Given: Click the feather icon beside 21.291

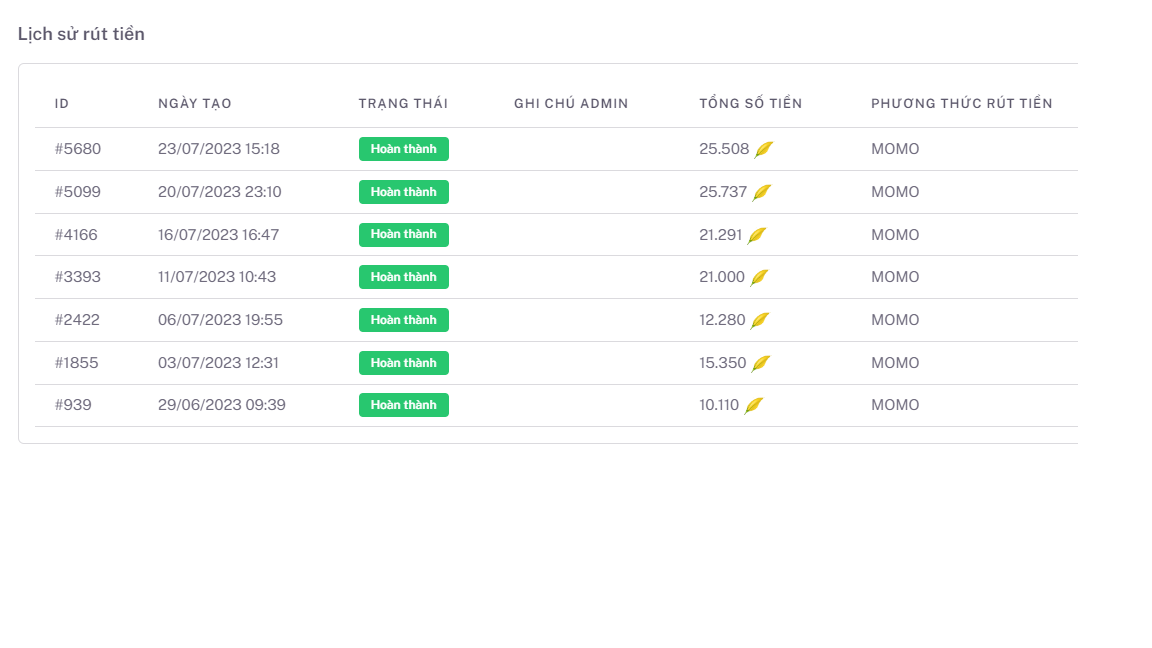Looking at the screenshot, I should 757,235.
